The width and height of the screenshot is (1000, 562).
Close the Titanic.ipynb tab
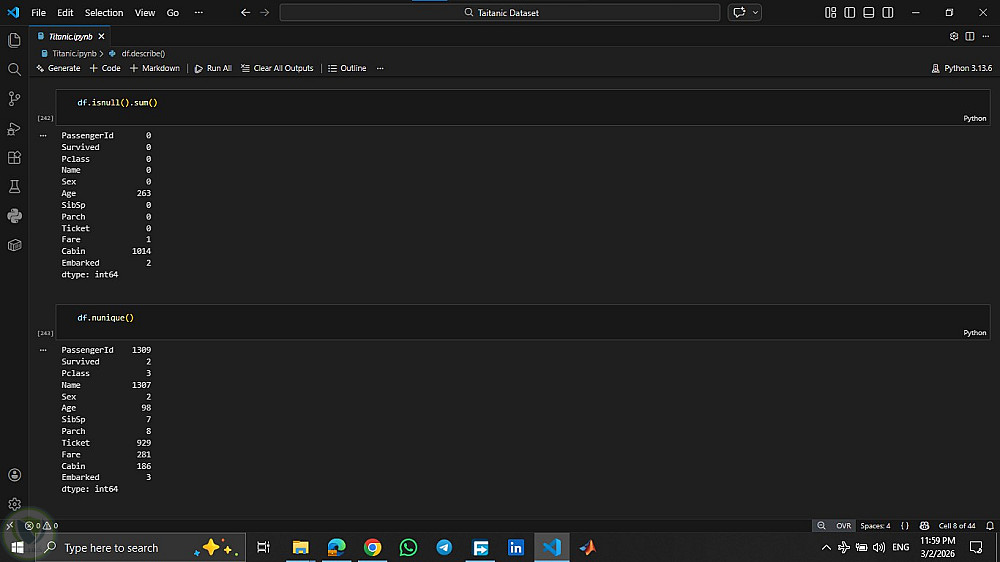pos(101,36)
